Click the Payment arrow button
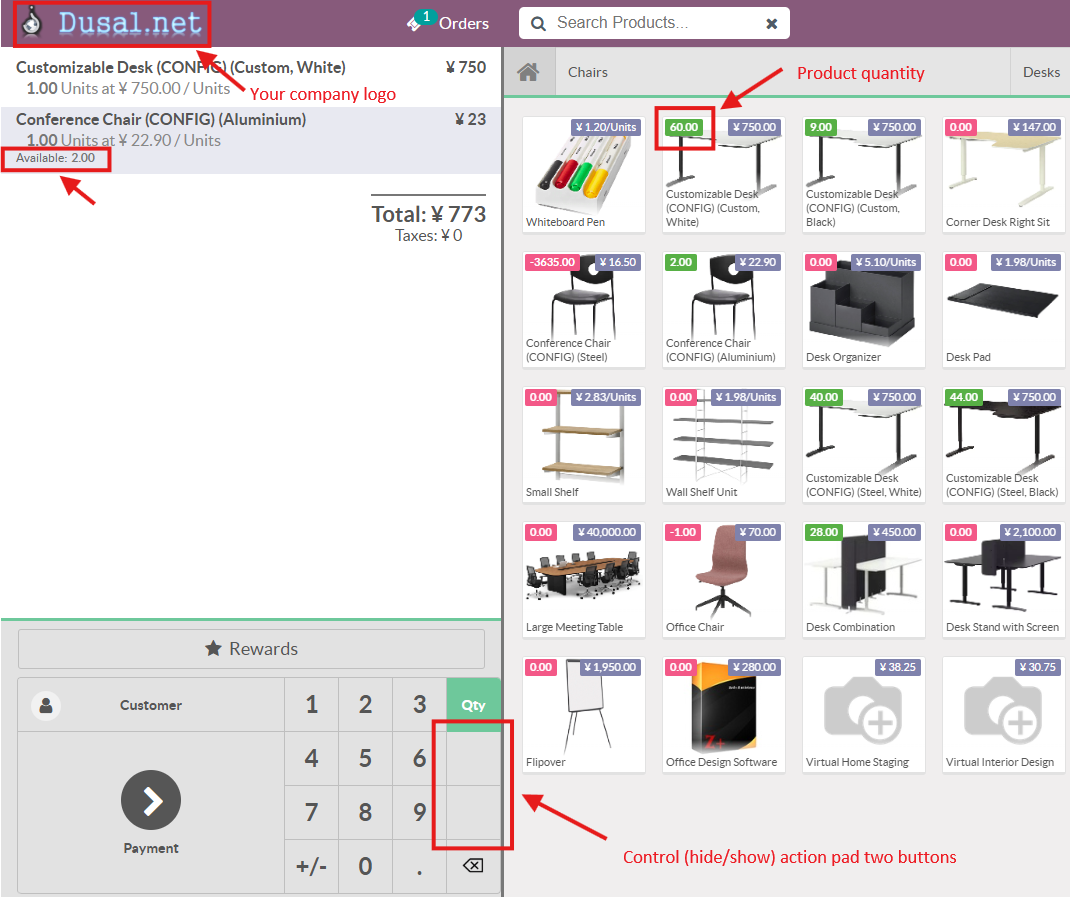 coord(151,800)
